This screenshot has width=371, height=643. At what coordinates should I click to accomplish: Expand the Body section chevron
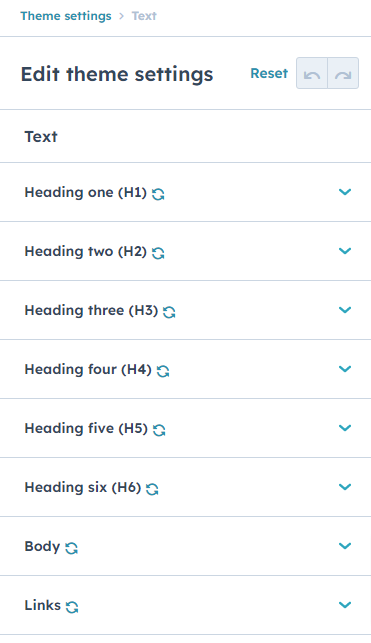click(x=345, y=546)
